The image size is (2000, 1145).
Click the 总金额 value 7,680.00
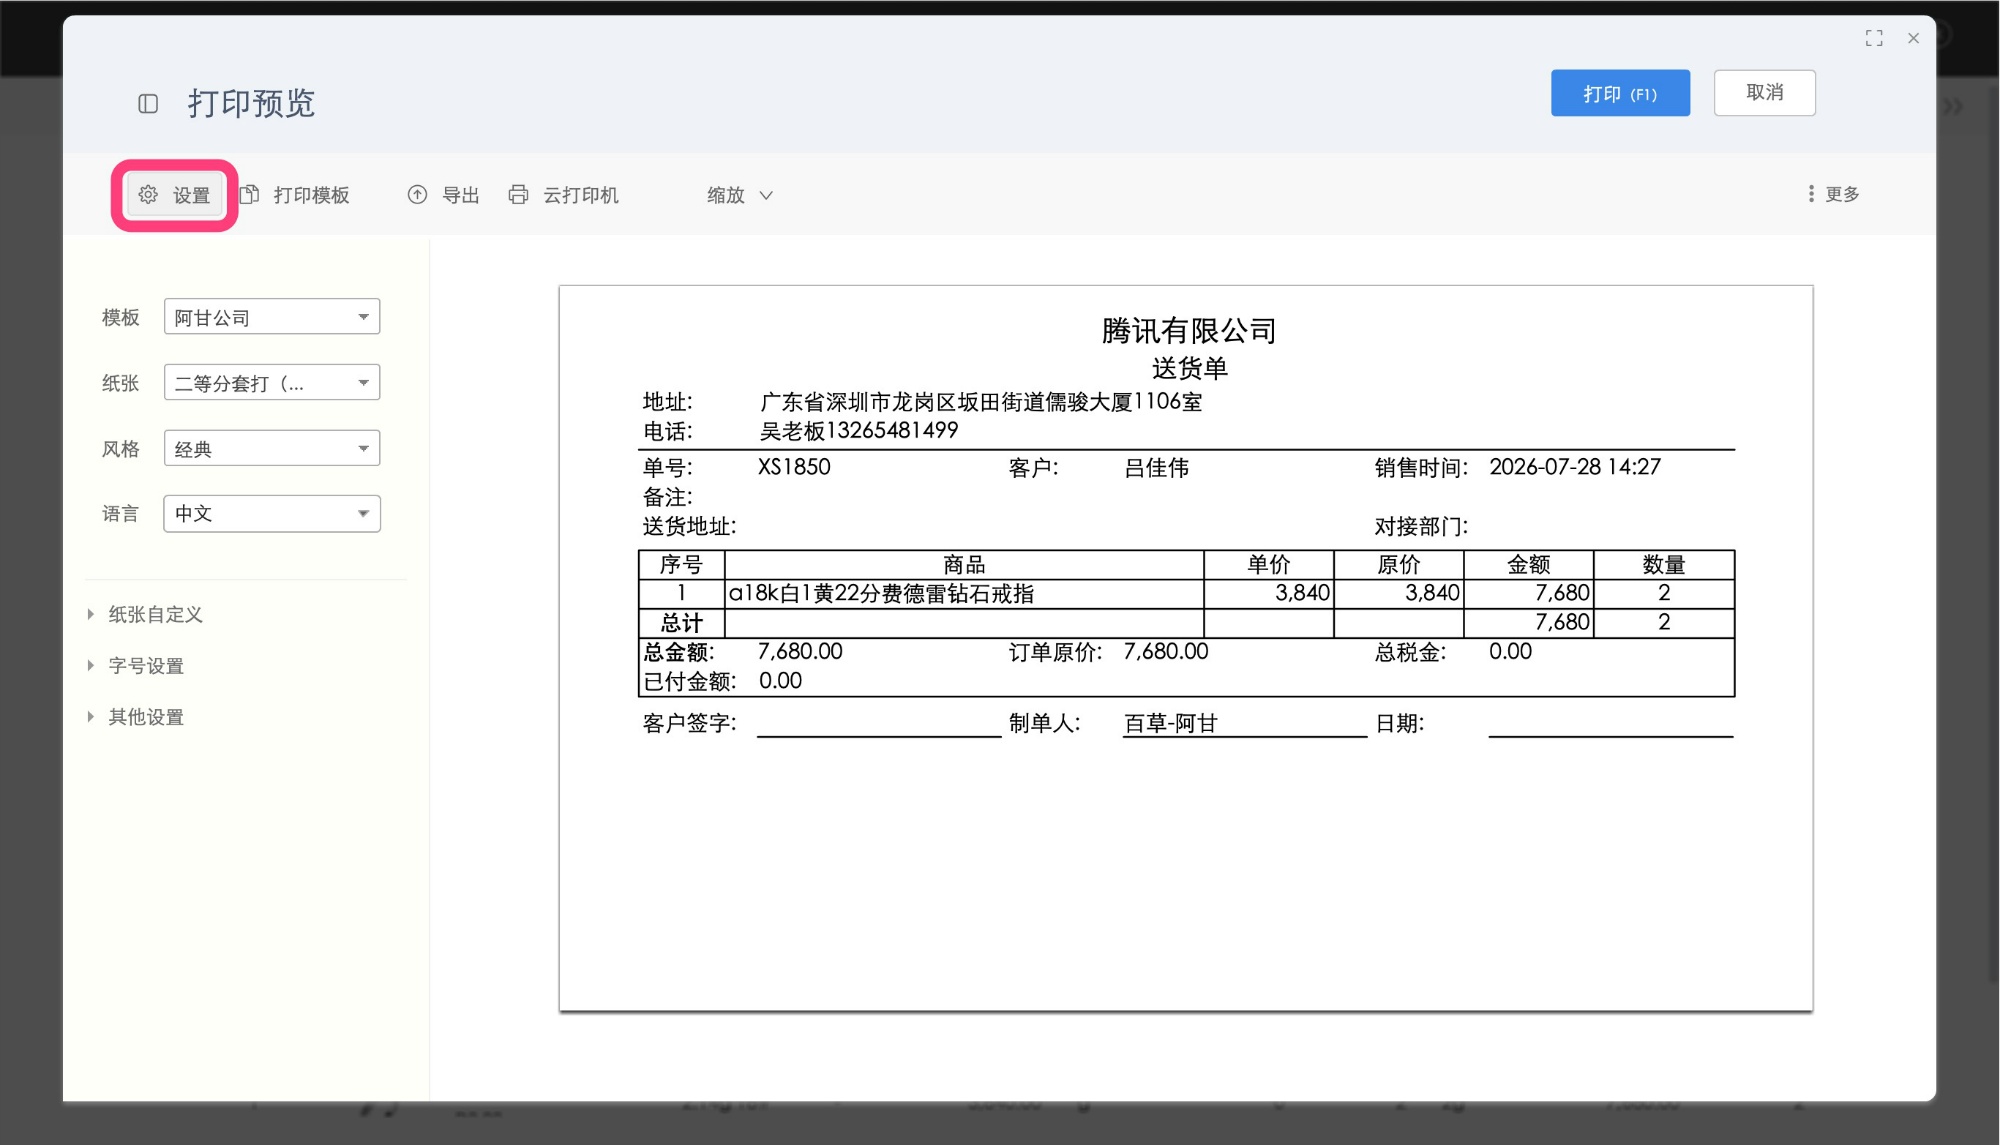pyautogui.click(x=800, y=652)
